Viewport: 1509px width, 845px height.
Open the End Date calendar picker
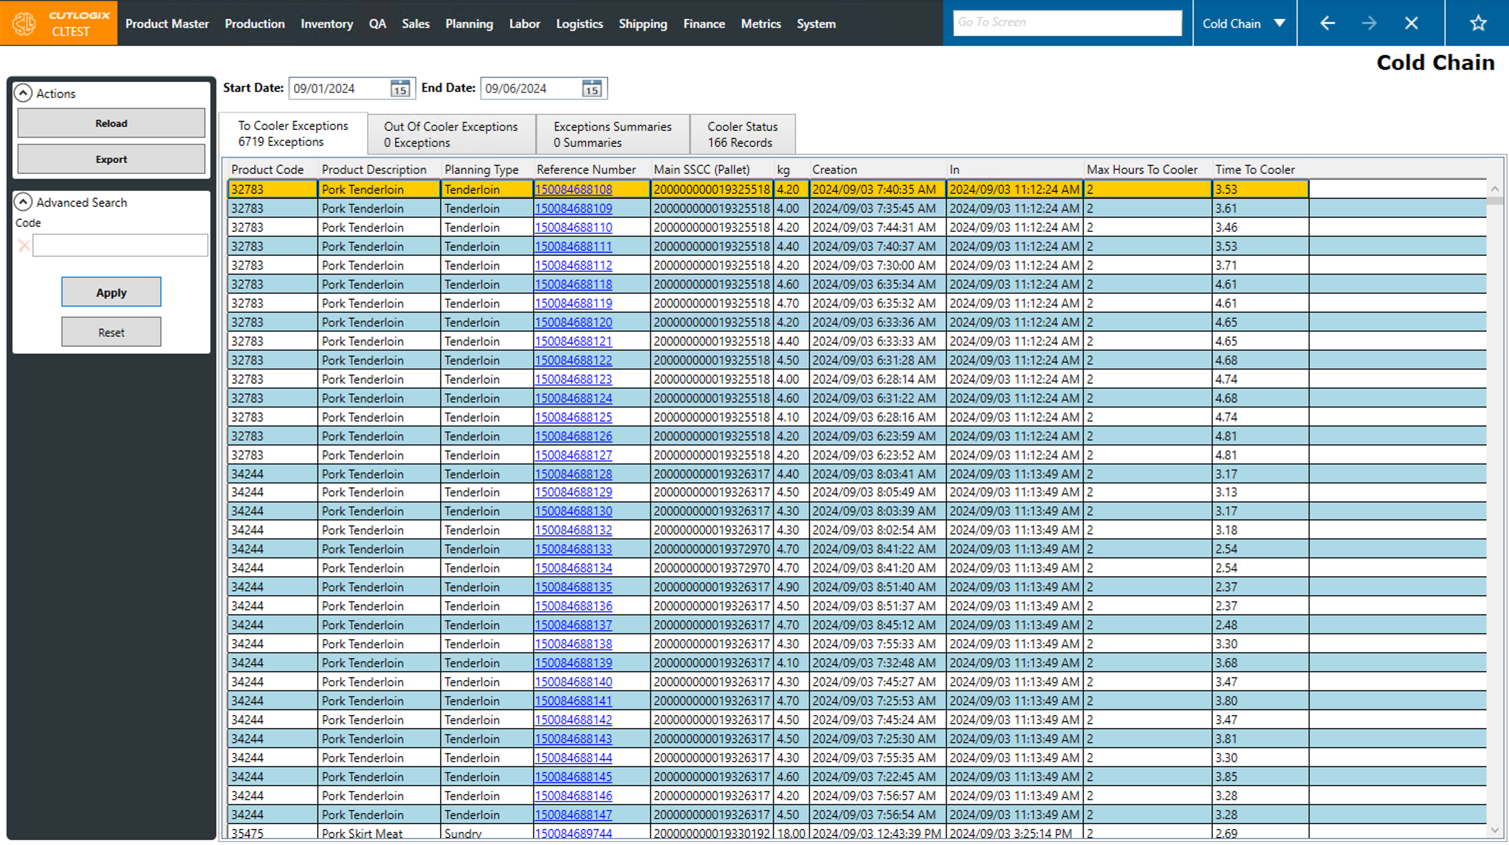[592, 89]
